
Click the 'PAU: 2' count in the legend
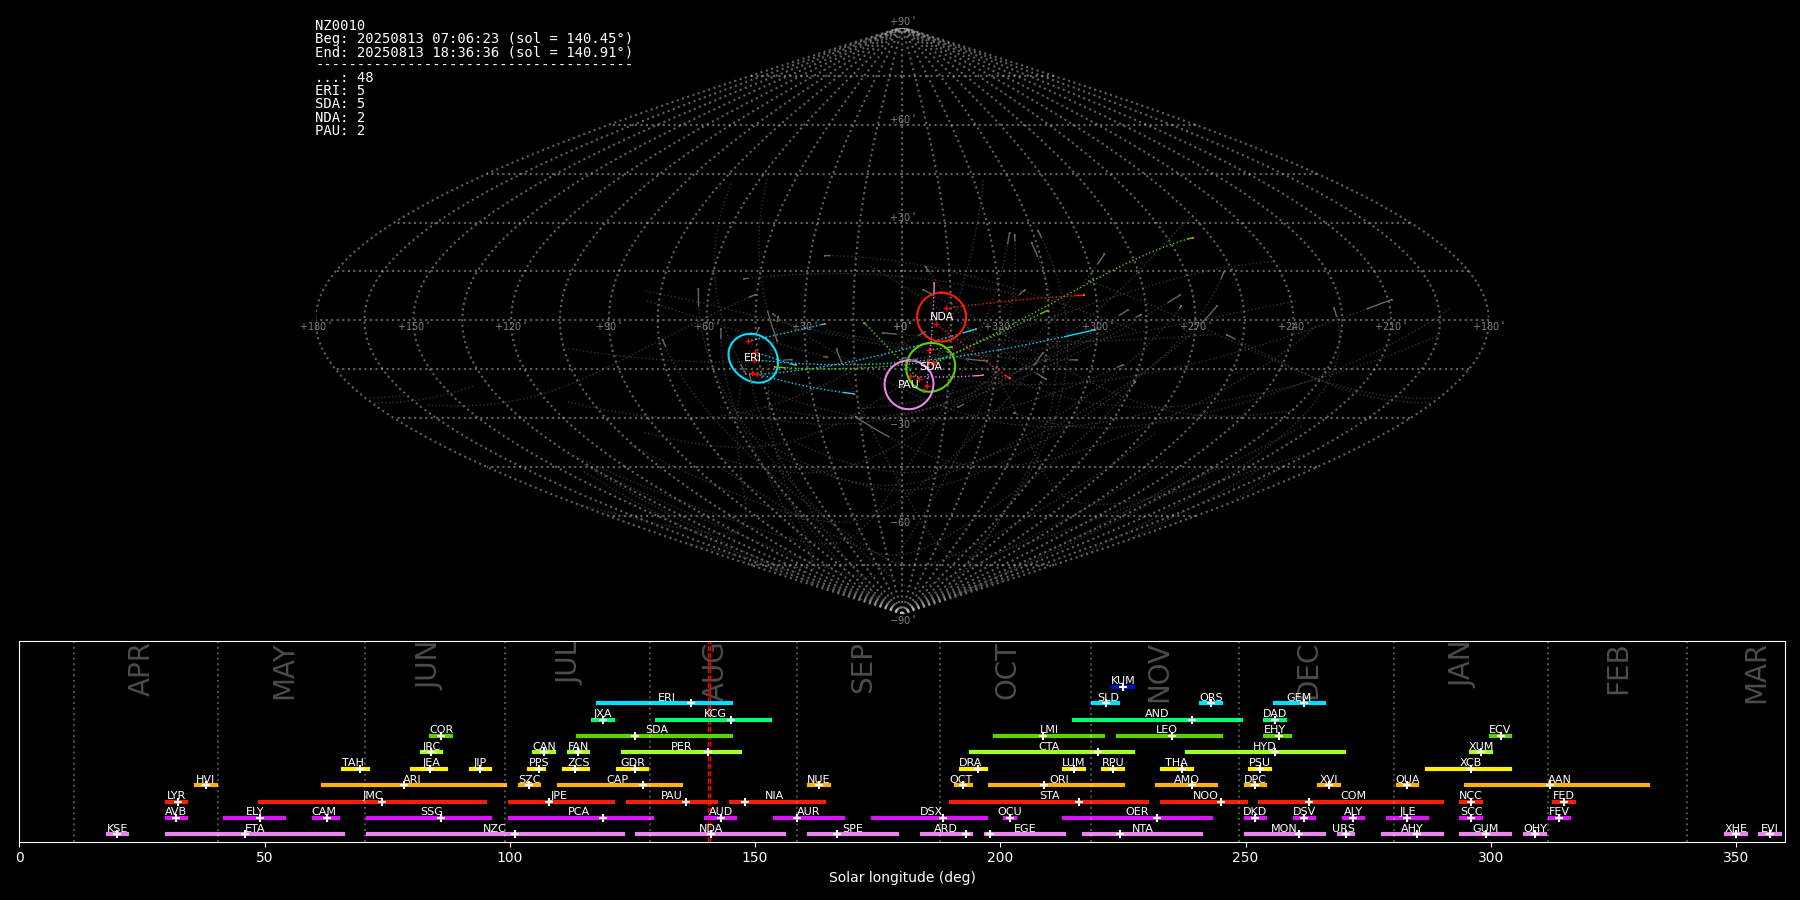(x=340, y=131)
